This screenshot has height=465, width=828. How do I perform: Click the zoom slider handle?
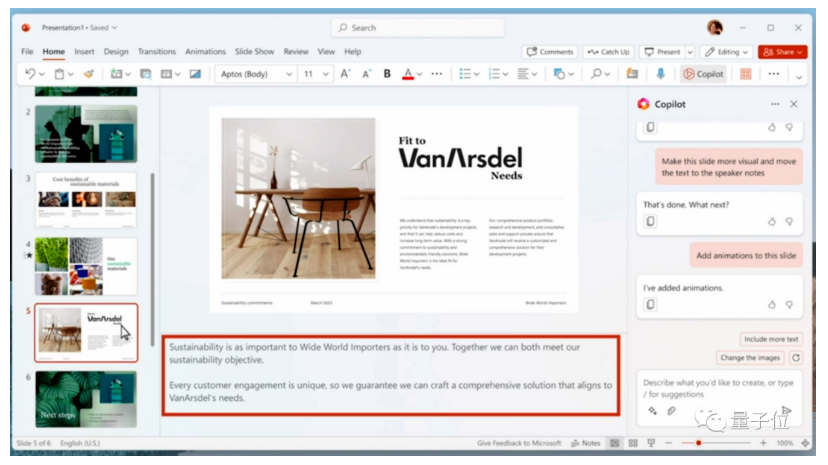point(698,443)
